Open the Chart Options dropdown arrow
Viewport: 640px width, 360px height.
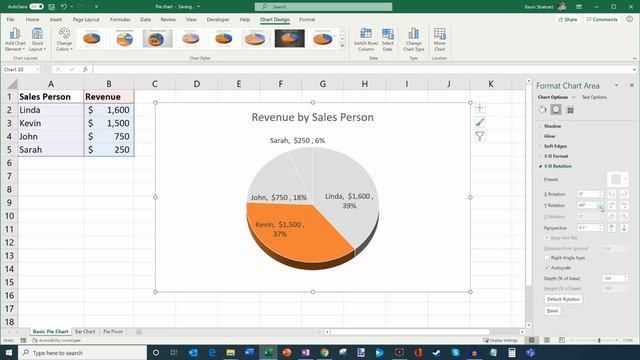click(573, 97)
